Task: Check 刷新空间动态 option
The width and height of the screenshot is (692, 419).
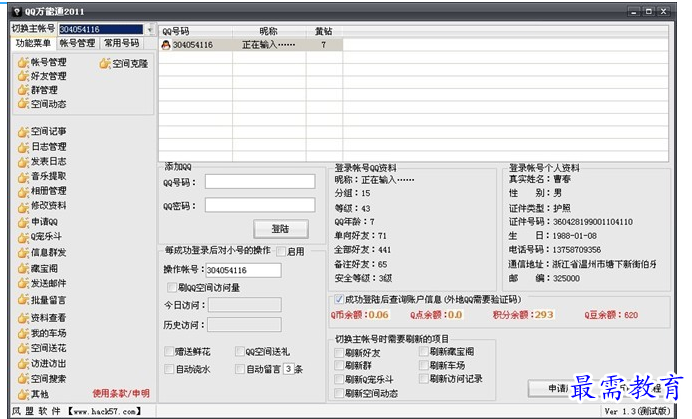Action: point(338,393)
